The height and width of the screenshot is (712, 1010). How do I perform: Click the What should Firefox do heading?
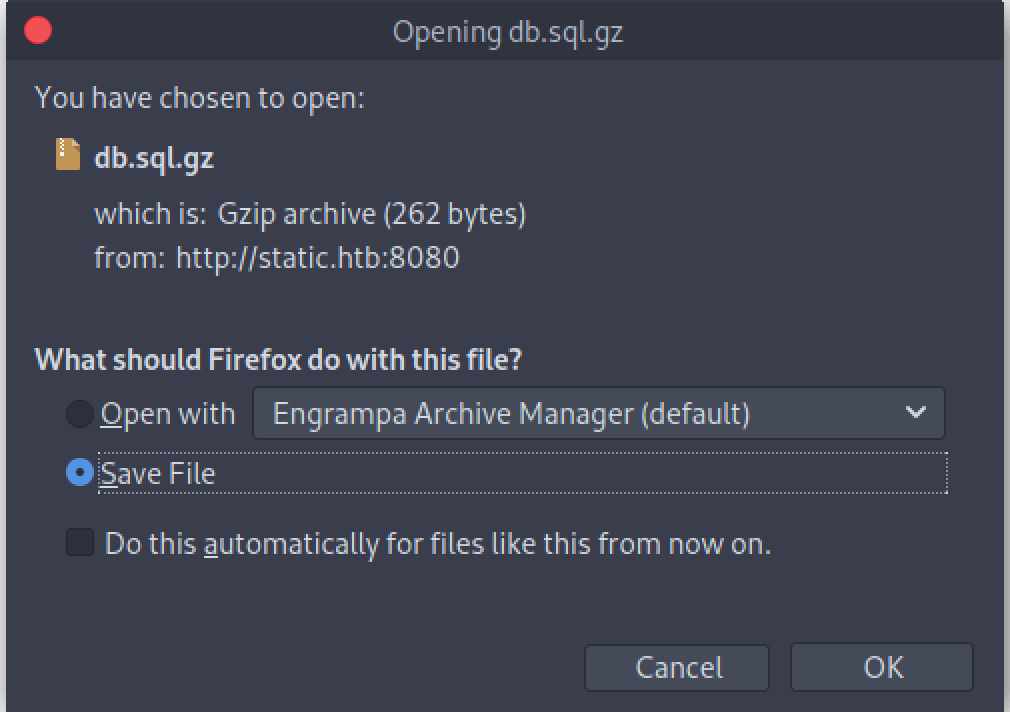[x=278, y=359]
